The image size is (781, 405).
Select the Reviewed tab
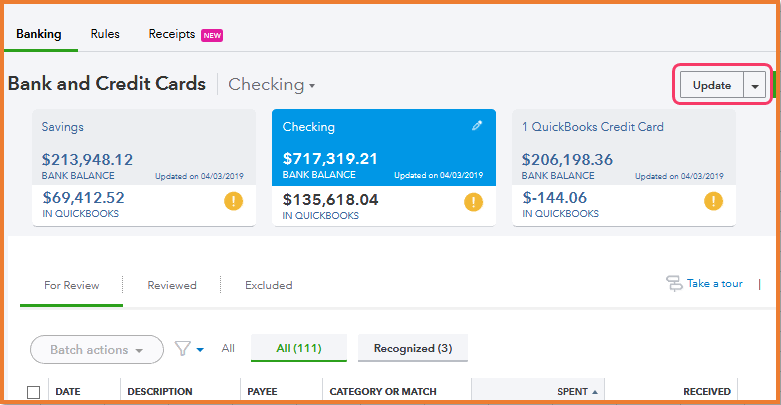pyautogui.click(x=172, y=285)
